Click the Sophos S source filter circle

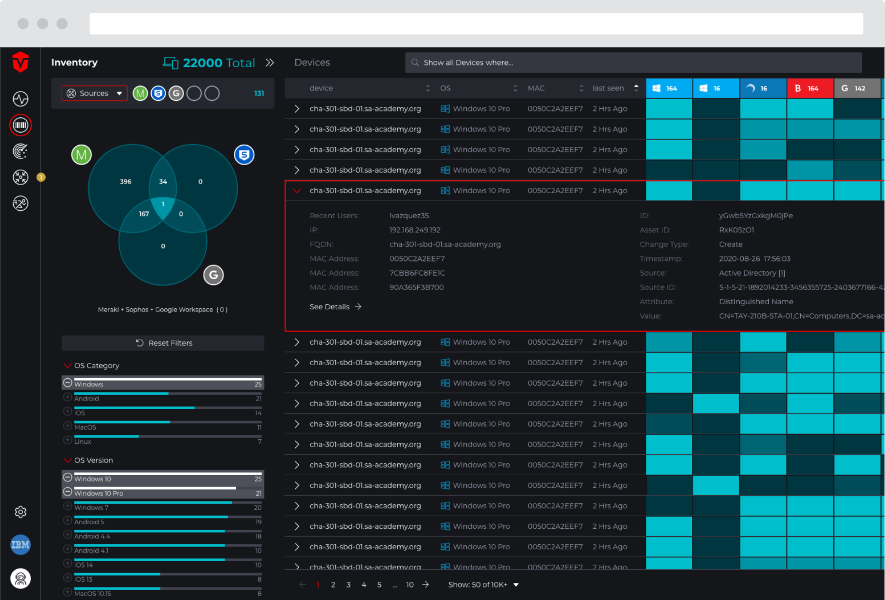159,93
